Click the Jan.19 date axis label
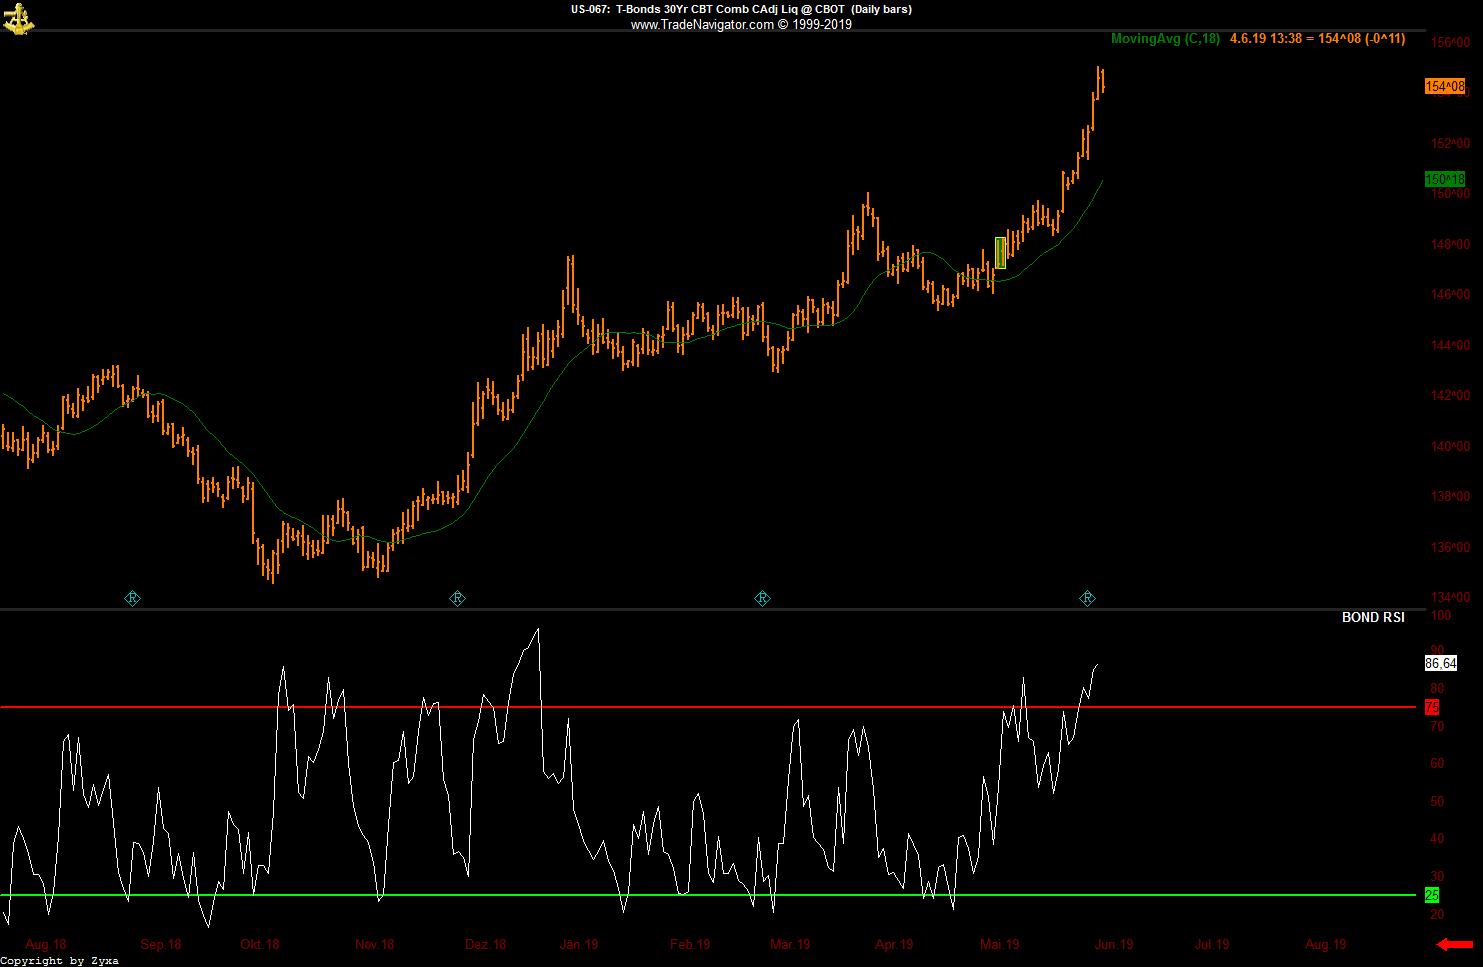1483x967 pixels. point(579,945)
